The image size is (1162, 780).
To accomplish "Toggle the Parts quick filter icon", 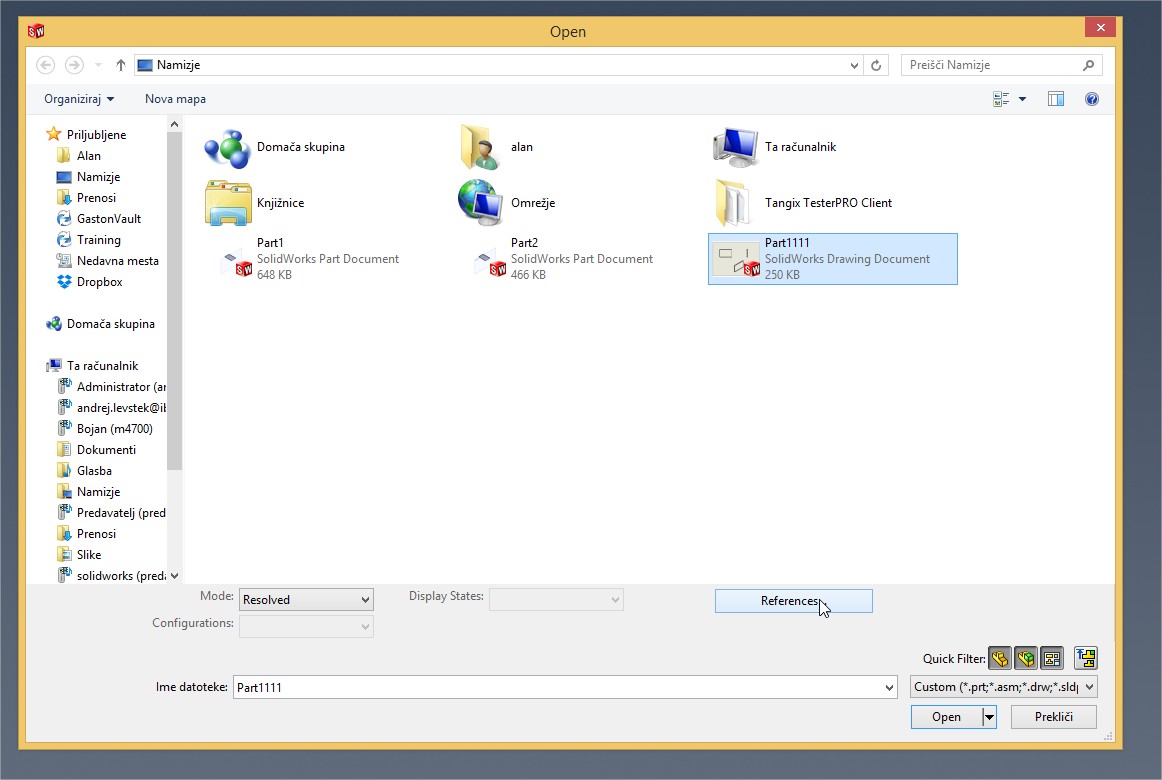I will tap(999, 658).
